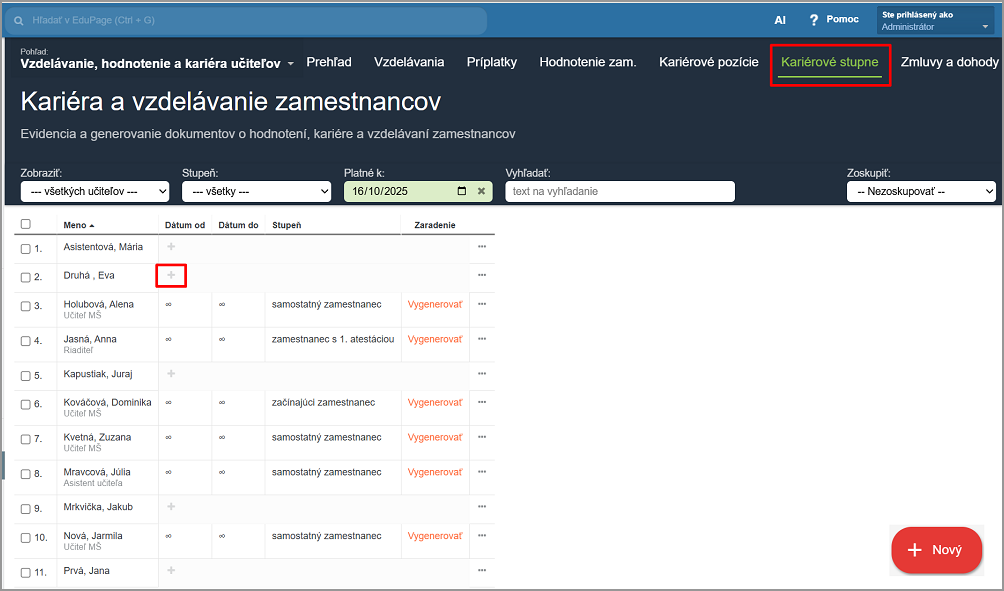Add career level for Kapustiak, Juraj

pyautogui.click(x=171, y=374)
